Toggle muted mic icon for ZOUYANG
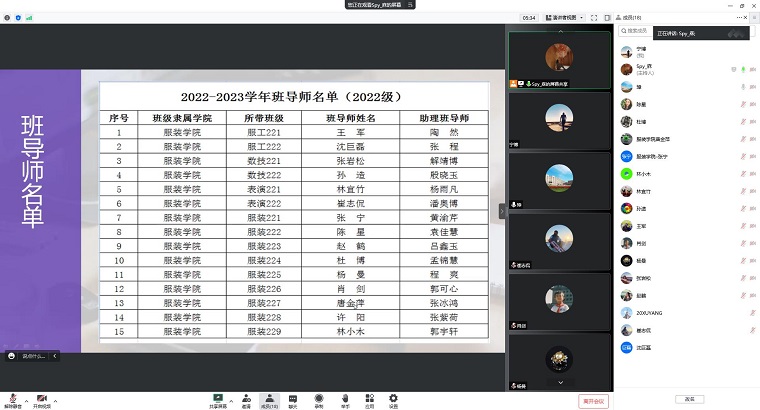Image resolution: width=760 pixels, height=410 pixels. click(x=753, y=313)
